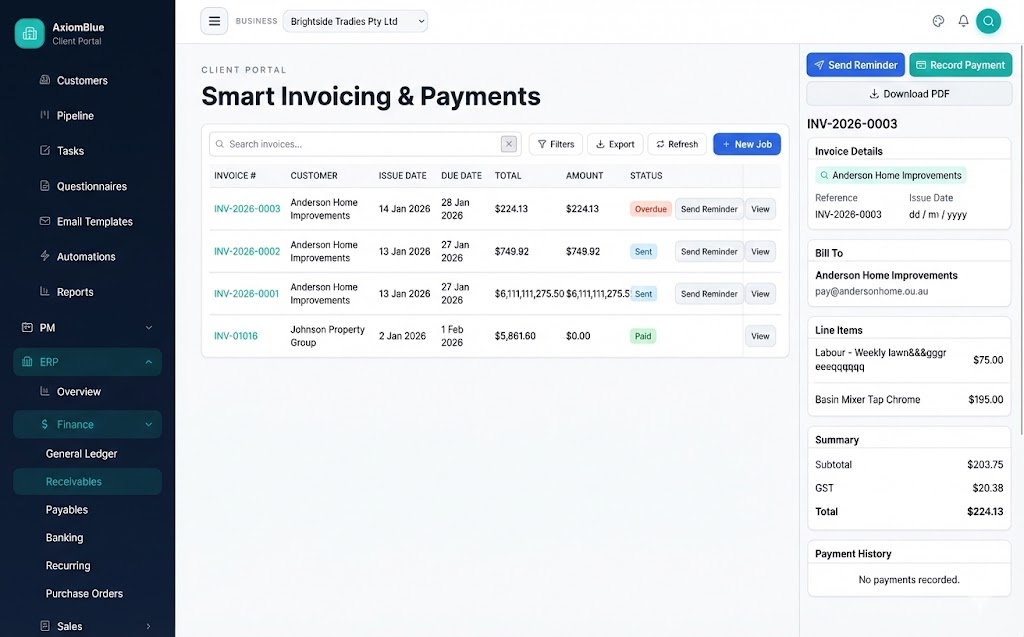
Task: Open Reports via the chart icon
Action: [x=44, y=291]
